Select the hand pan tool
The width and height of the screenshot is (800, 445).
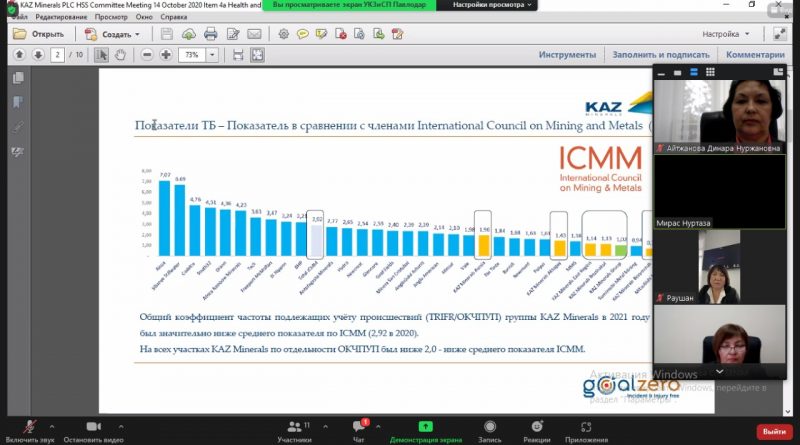(120, 55)
